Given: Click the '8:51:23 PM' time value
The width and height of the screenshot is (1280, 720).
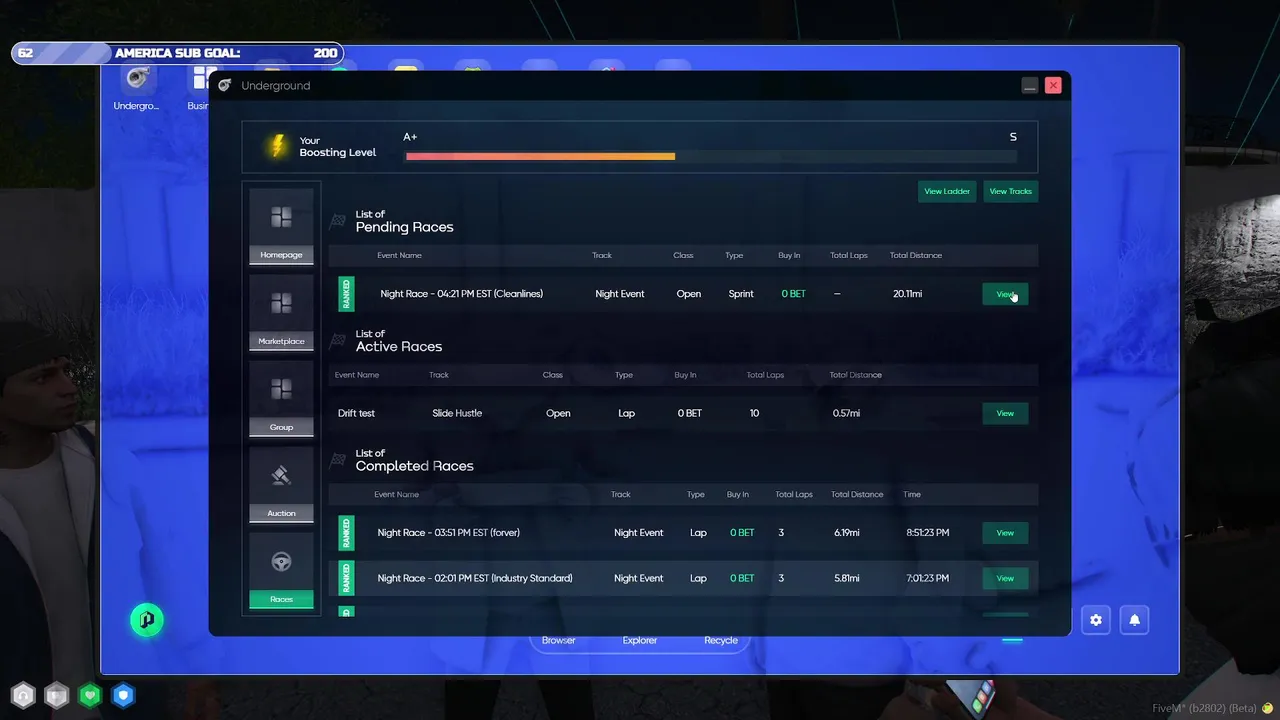Looking at the screenshot, I should tap(926, 533).
